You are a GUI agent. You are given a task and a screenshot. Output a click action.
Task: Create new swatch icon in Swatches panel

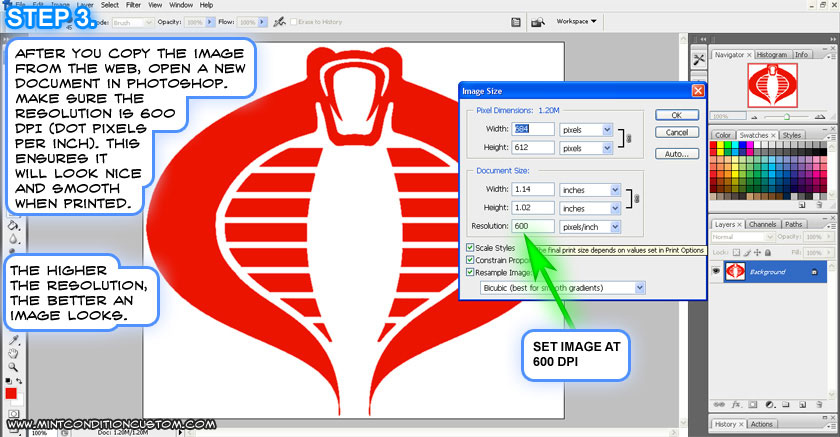[x=801, y=205]
